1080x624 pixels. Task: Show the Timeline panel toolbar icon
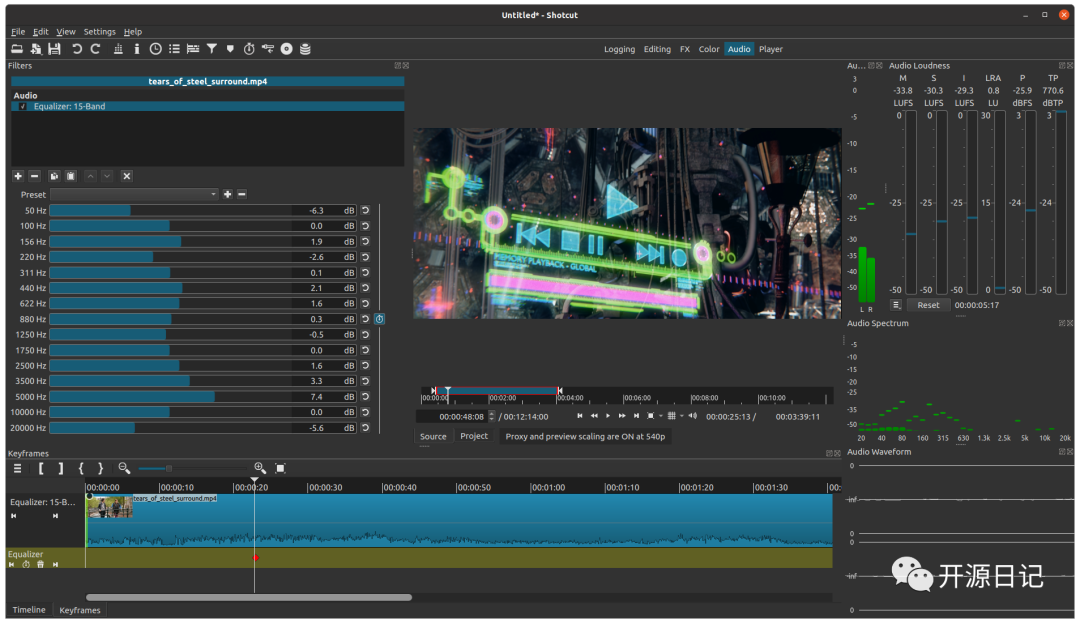click(x=193, y=49)
